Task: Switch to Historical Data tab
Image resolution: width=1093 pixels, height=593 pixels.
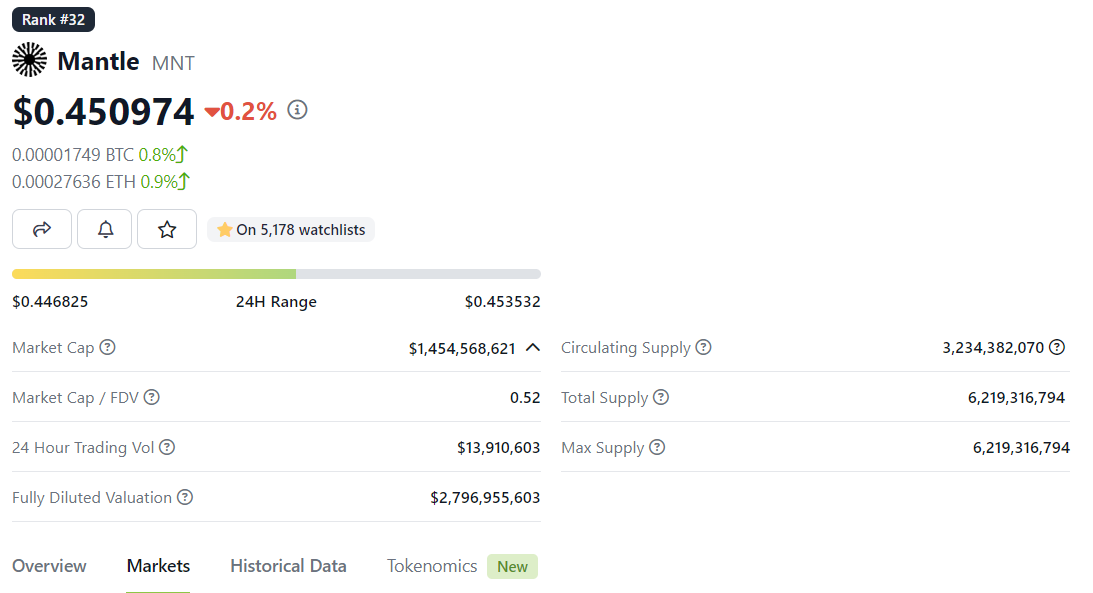Action: pyautogui.click(x=288, y=566)
